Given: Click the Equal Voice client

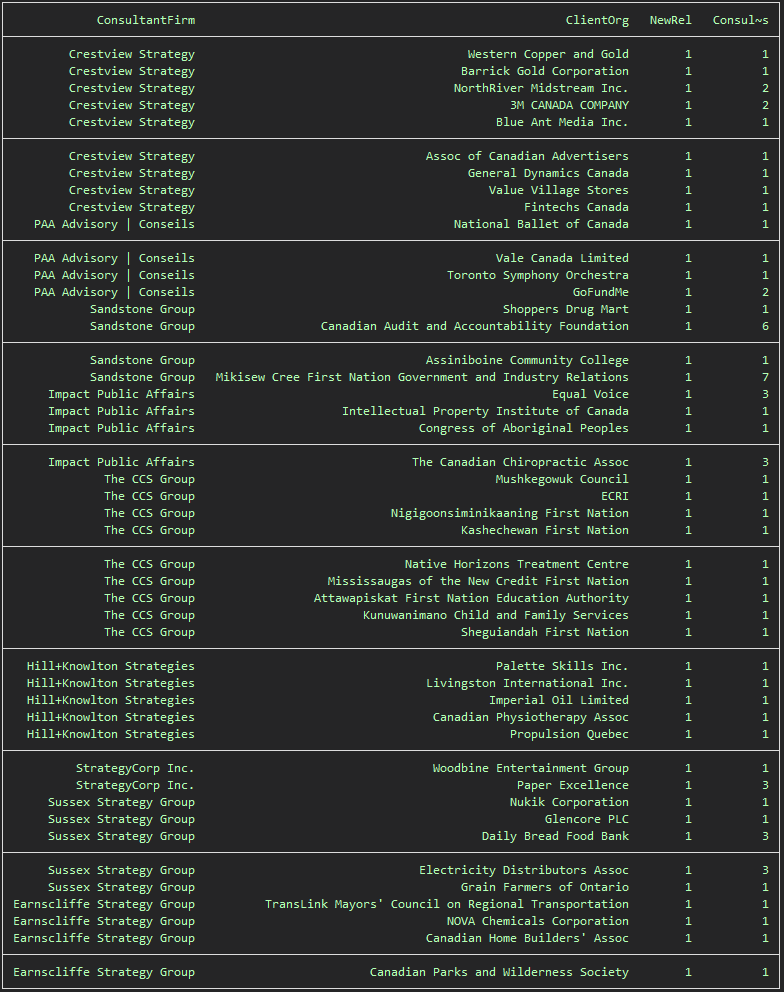Looking at the screenshot, I should pyautogui.click(x=590, y=394).
